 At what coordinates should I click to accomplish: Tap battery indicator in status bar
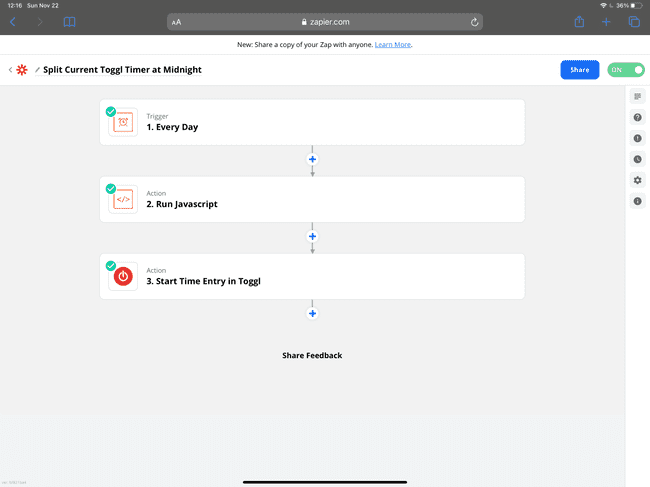click(x=636, y=5)
